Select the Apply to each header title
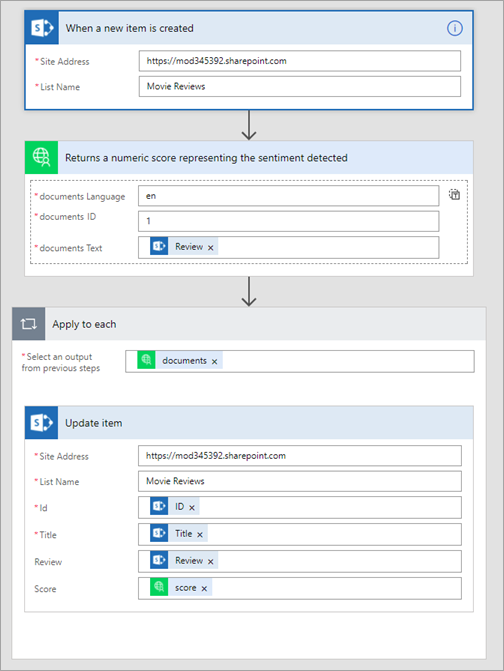This screenshot has height=671, width=504. point(84,324)
